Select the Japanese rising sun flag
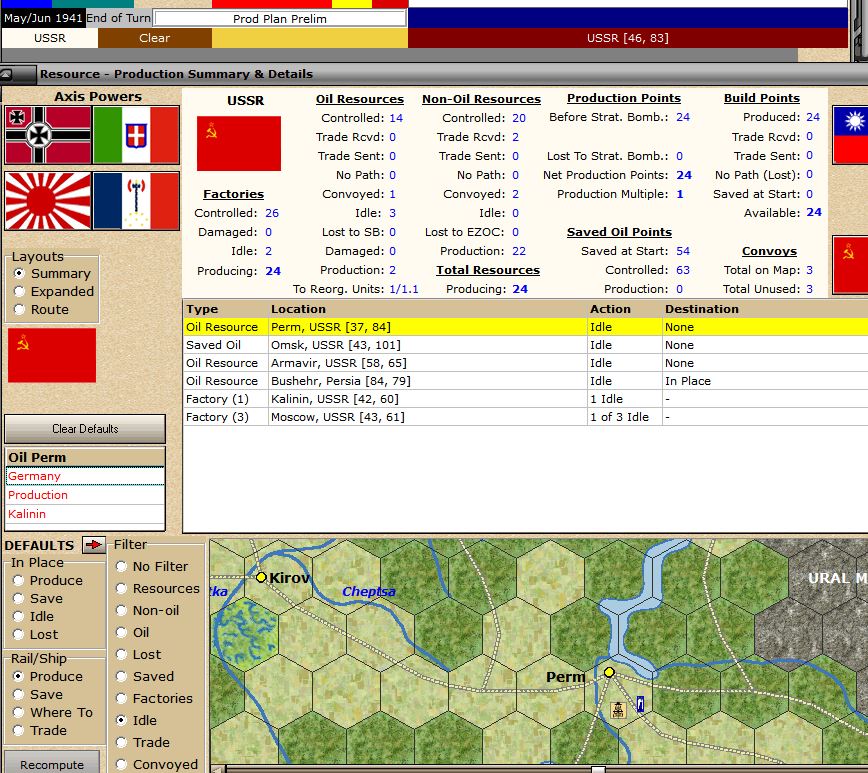This screenshot has height=773, width=868. pos(48,200)
